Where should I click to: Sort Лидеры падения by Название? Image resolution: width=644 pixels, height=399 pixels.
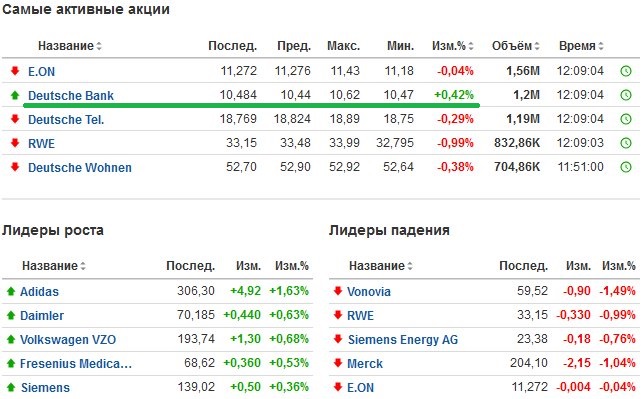pyautogui.click(x=381, y=266)
